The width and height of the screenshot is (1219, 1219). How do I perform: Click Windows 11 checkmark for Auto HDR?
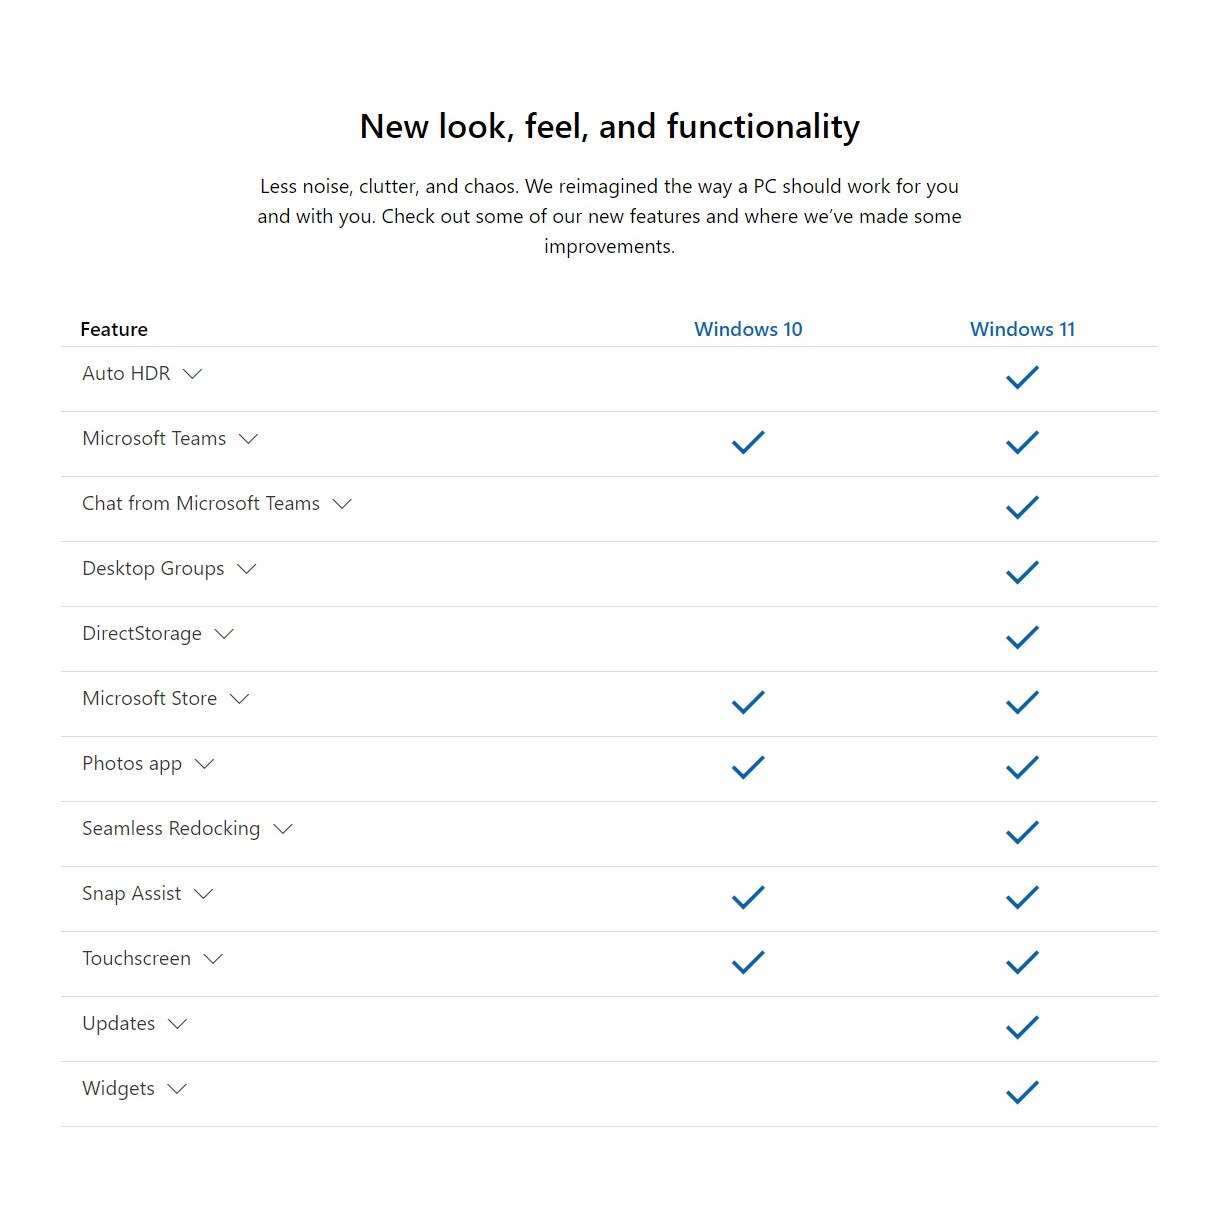(1022, 377)
